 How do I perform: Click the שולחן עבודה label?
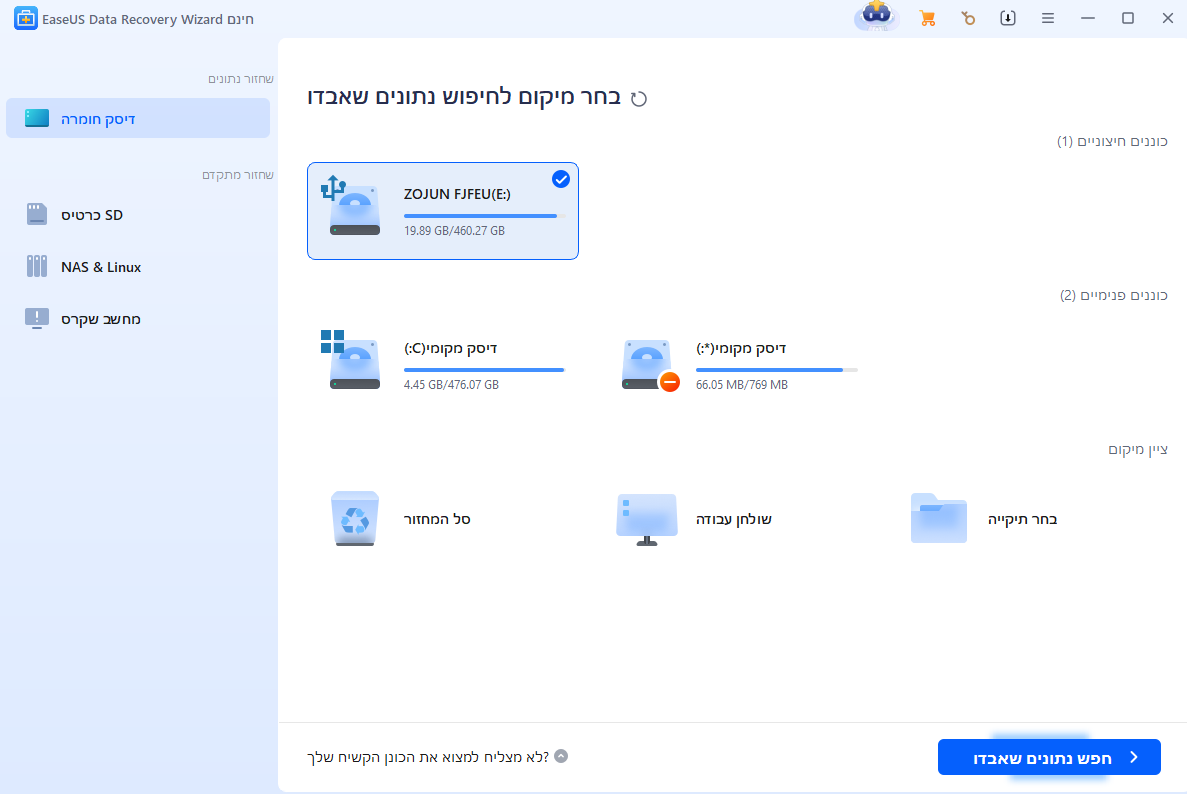[734, 519]
